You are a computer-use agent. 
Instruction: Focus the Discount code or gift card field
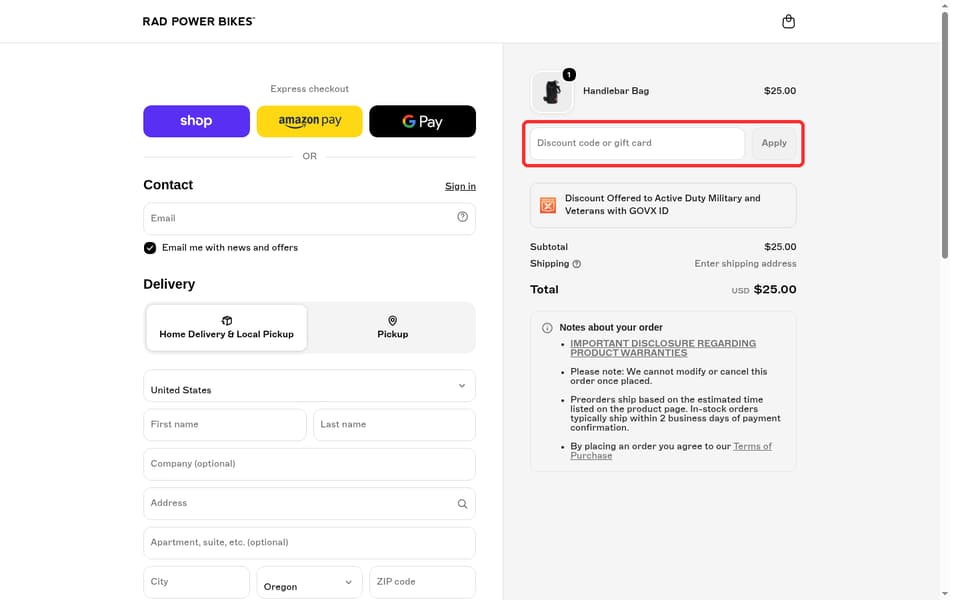[x=637, y=143]
